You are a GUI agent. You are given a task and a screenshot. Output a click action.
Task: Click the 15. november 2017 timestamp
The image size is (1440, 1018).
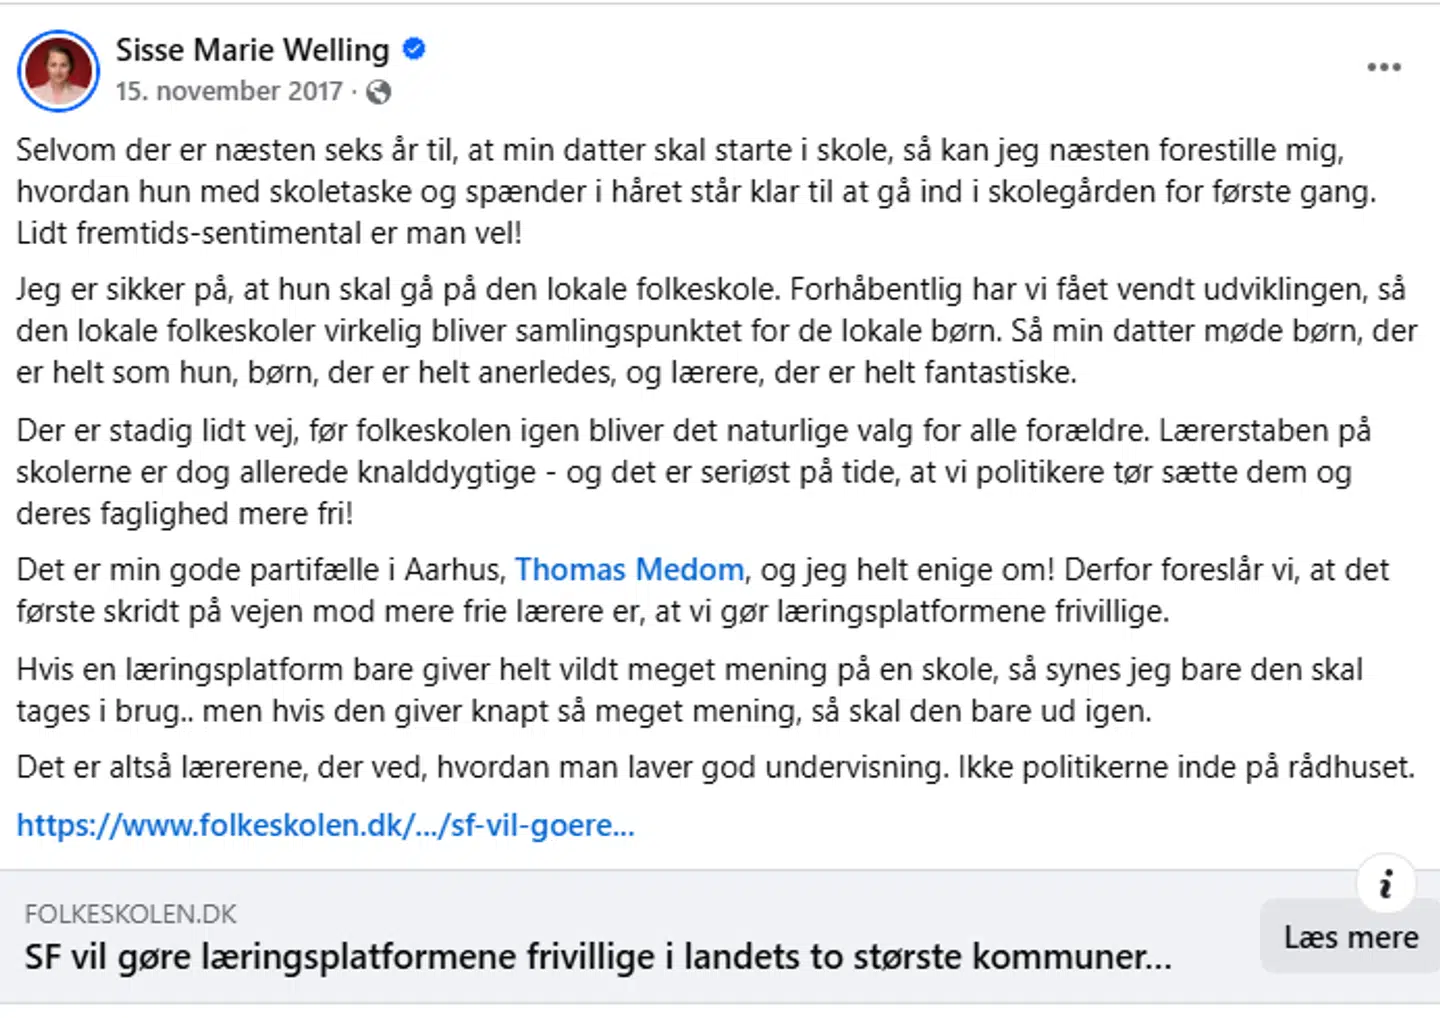coord(229,91)
